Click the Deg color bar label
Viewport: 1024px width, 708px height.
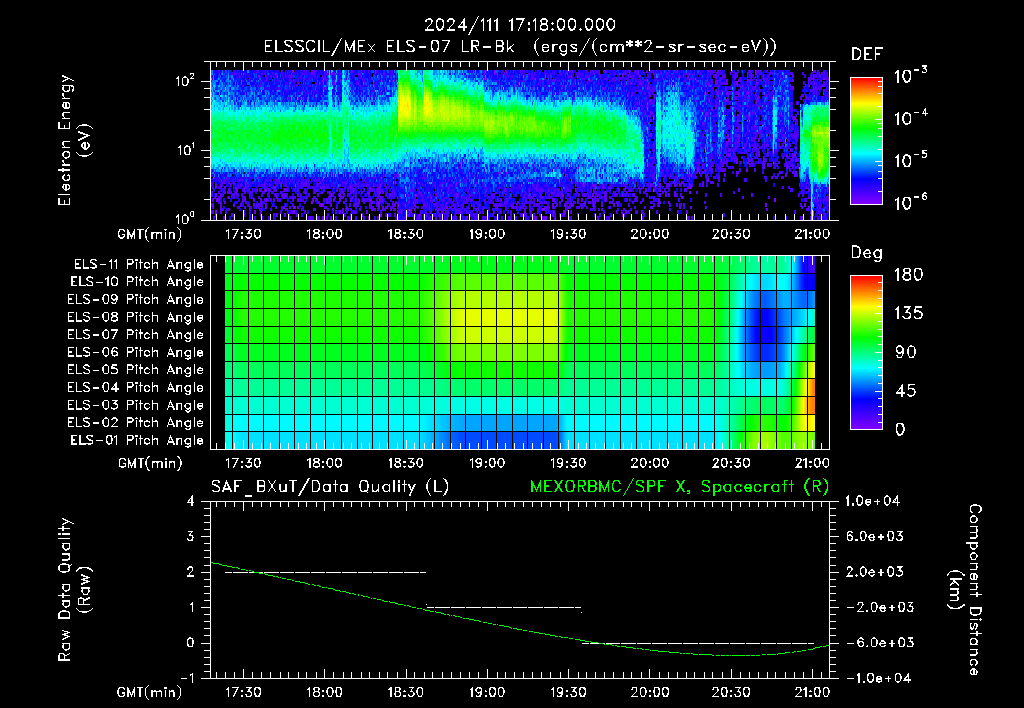[867, 253]
